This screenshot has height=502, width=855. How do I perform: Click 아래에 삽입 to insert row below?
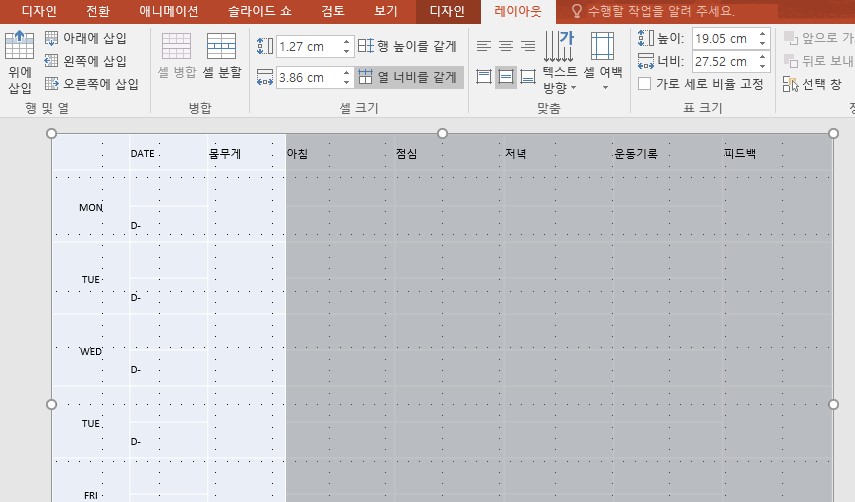coord(86,38)
